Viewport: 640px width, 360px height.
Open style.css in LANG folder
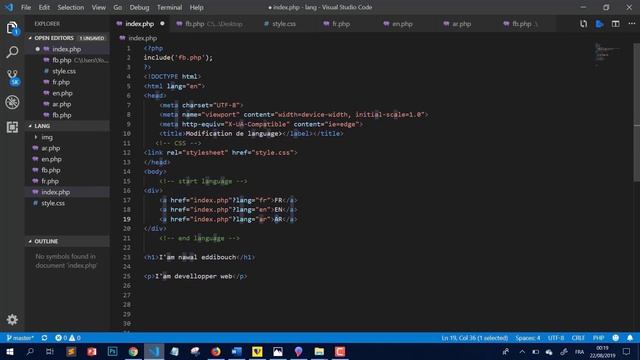tap(53, 203)
